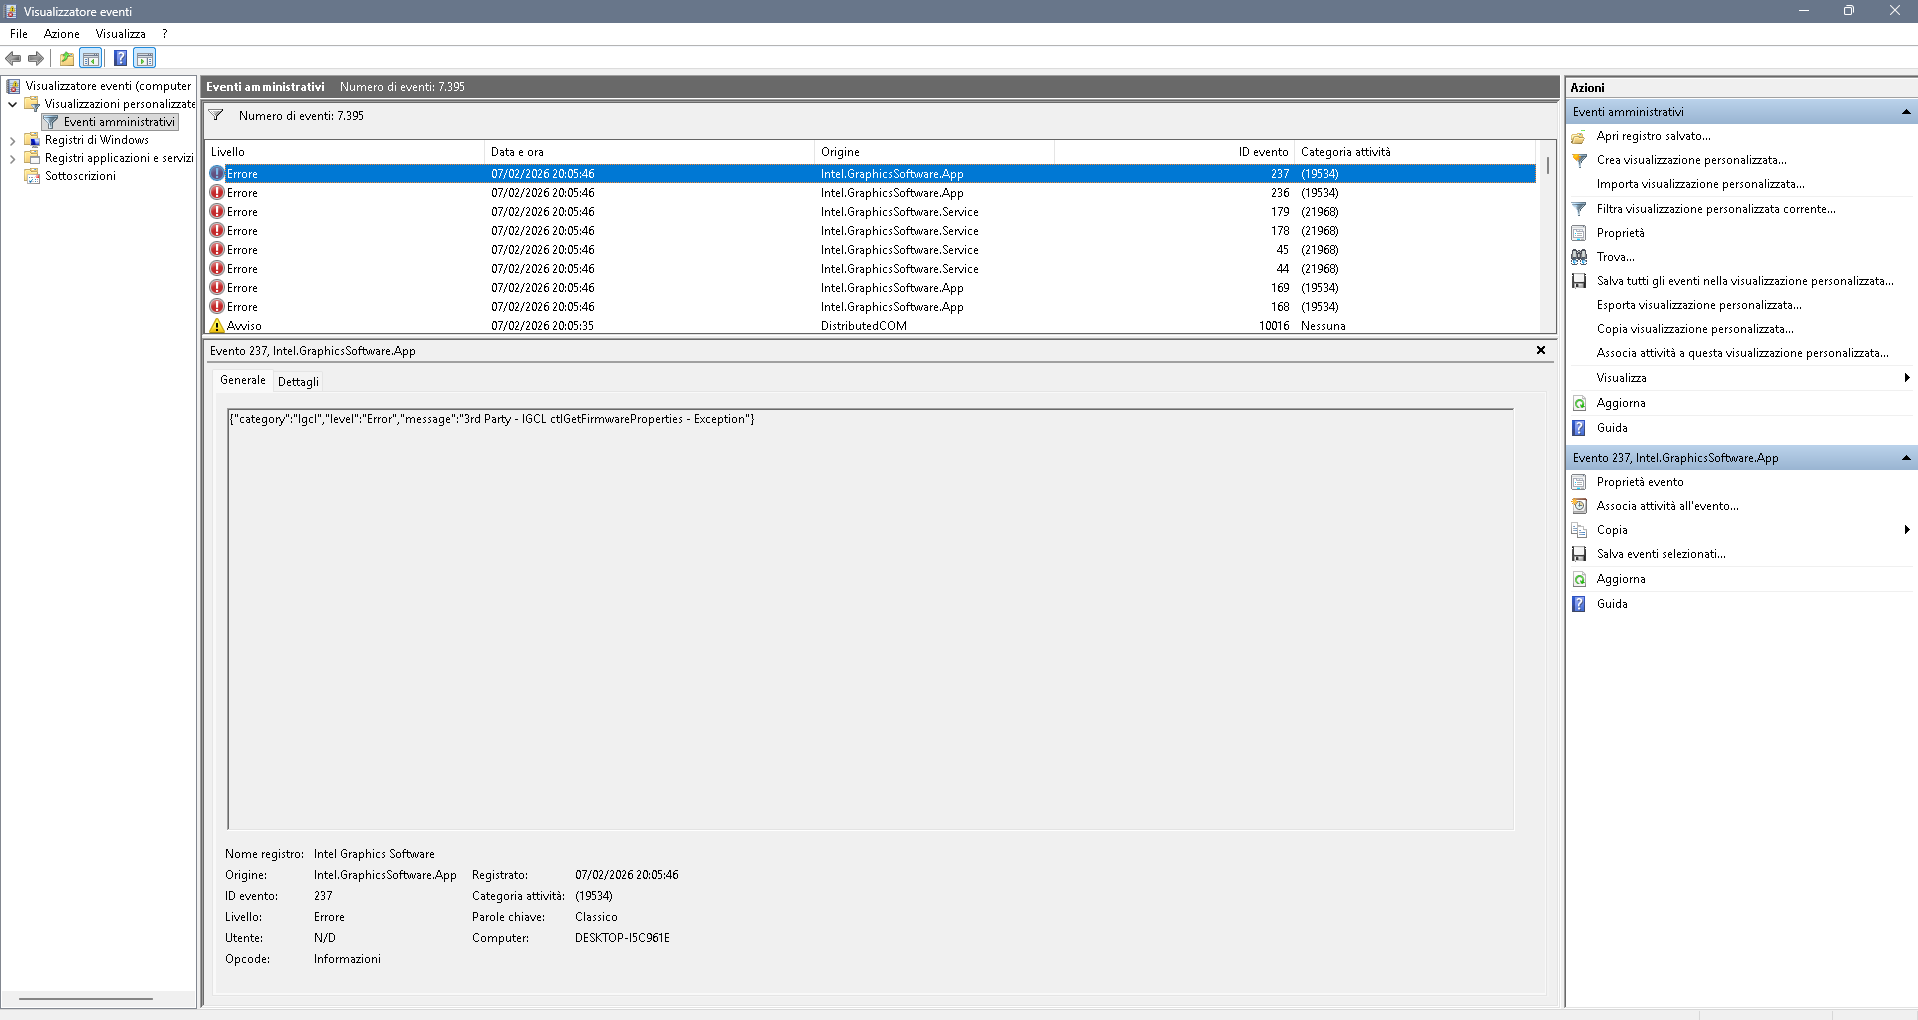Image resolution: width=1918 pixels, height=1020 pixels.
Task: Click Crea visualizzazione personalizzata action
Action: coord(1691,160)
